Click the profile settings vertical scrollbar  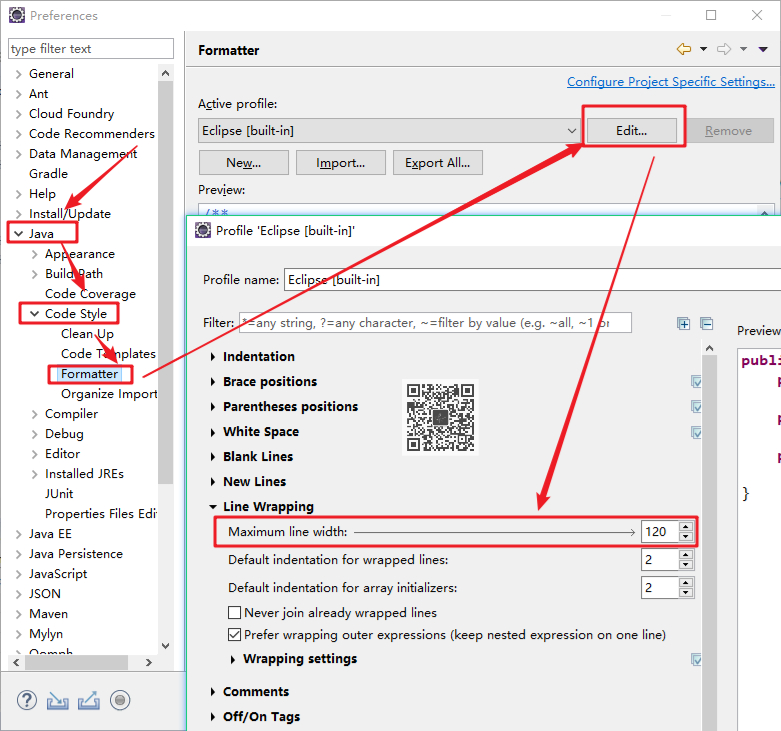click(x=709, y=543)
